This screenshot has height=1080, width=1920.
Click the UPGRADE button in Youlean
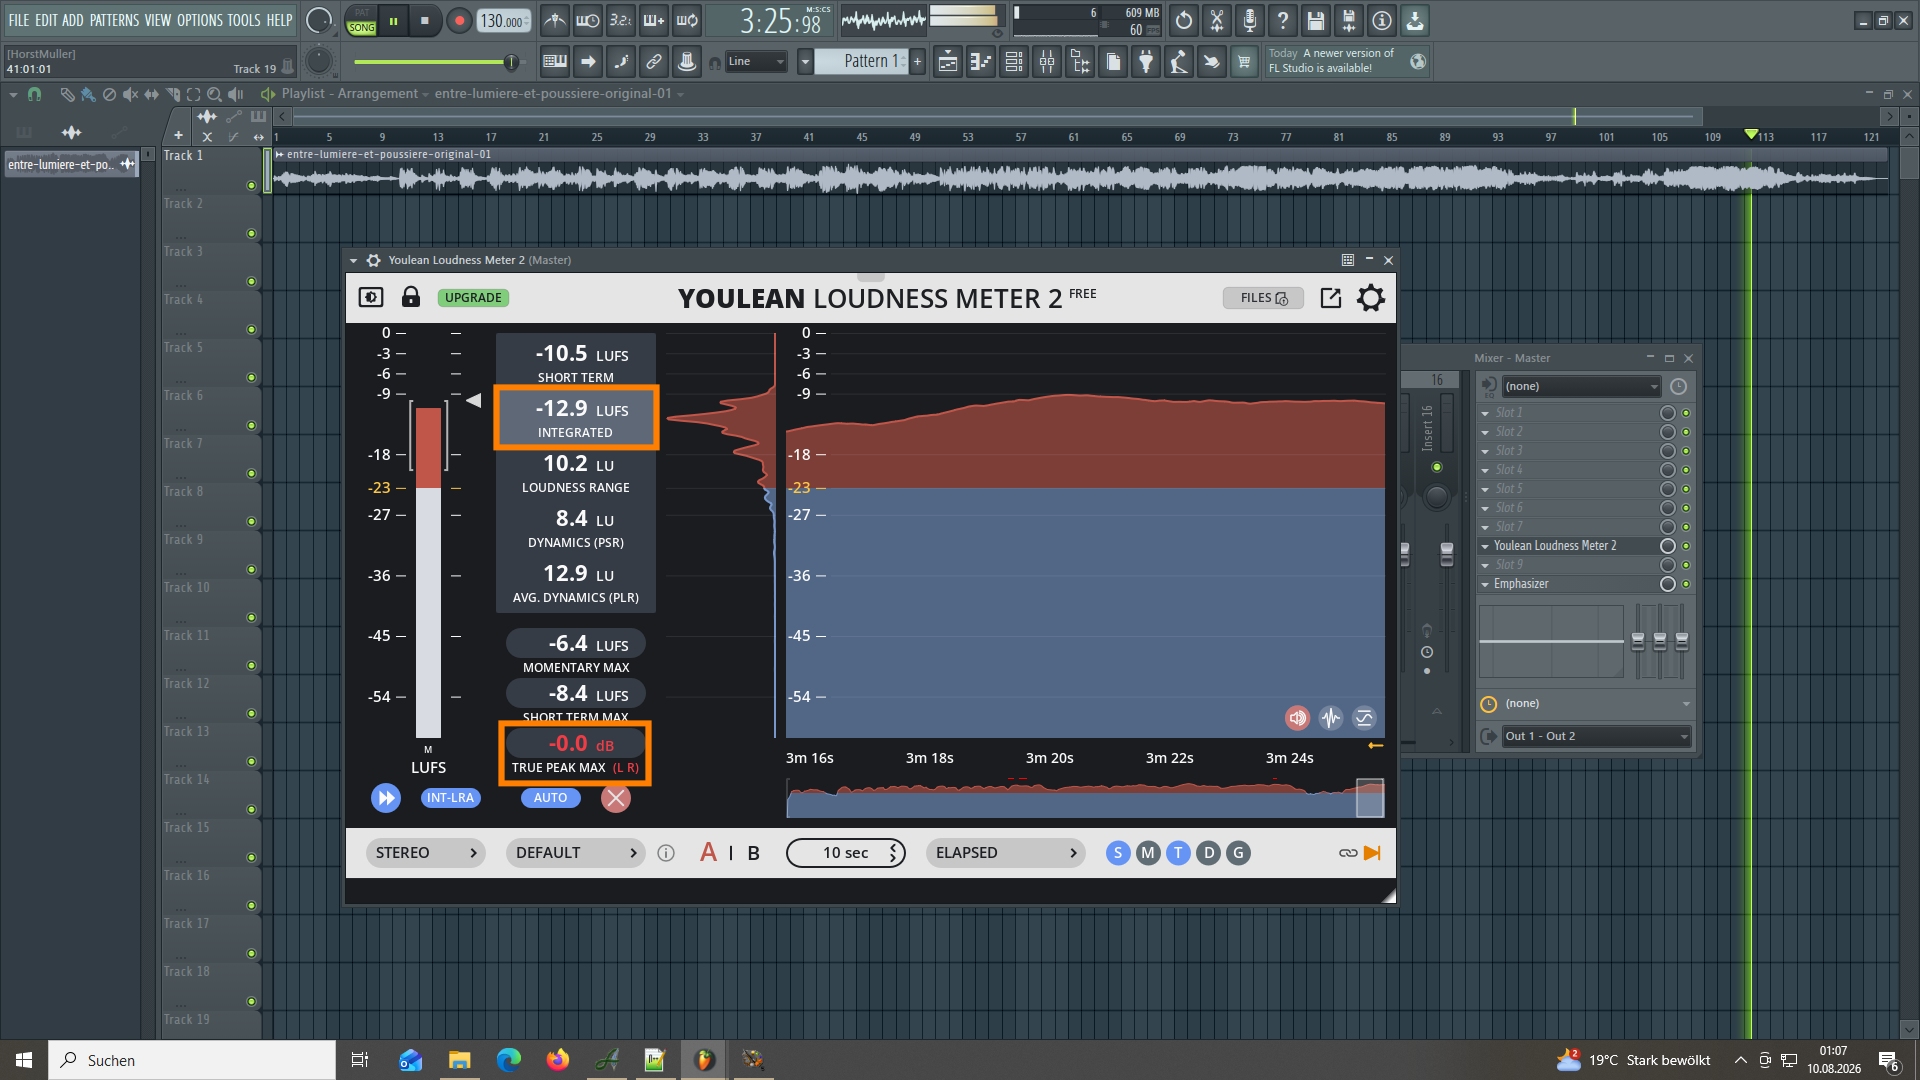473,298
